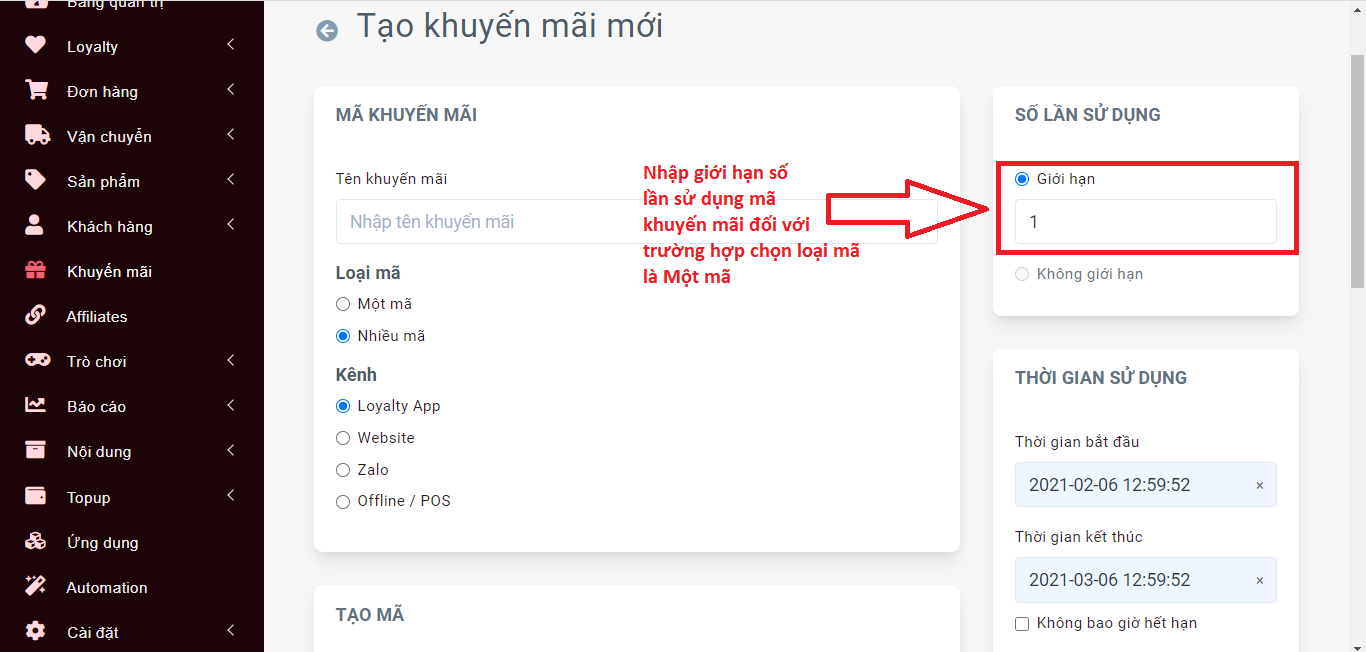The height and width of the screenshot is (652, 1366).
Task: Clear the Thời gian kết thúc date
Action: (1259, 580)
